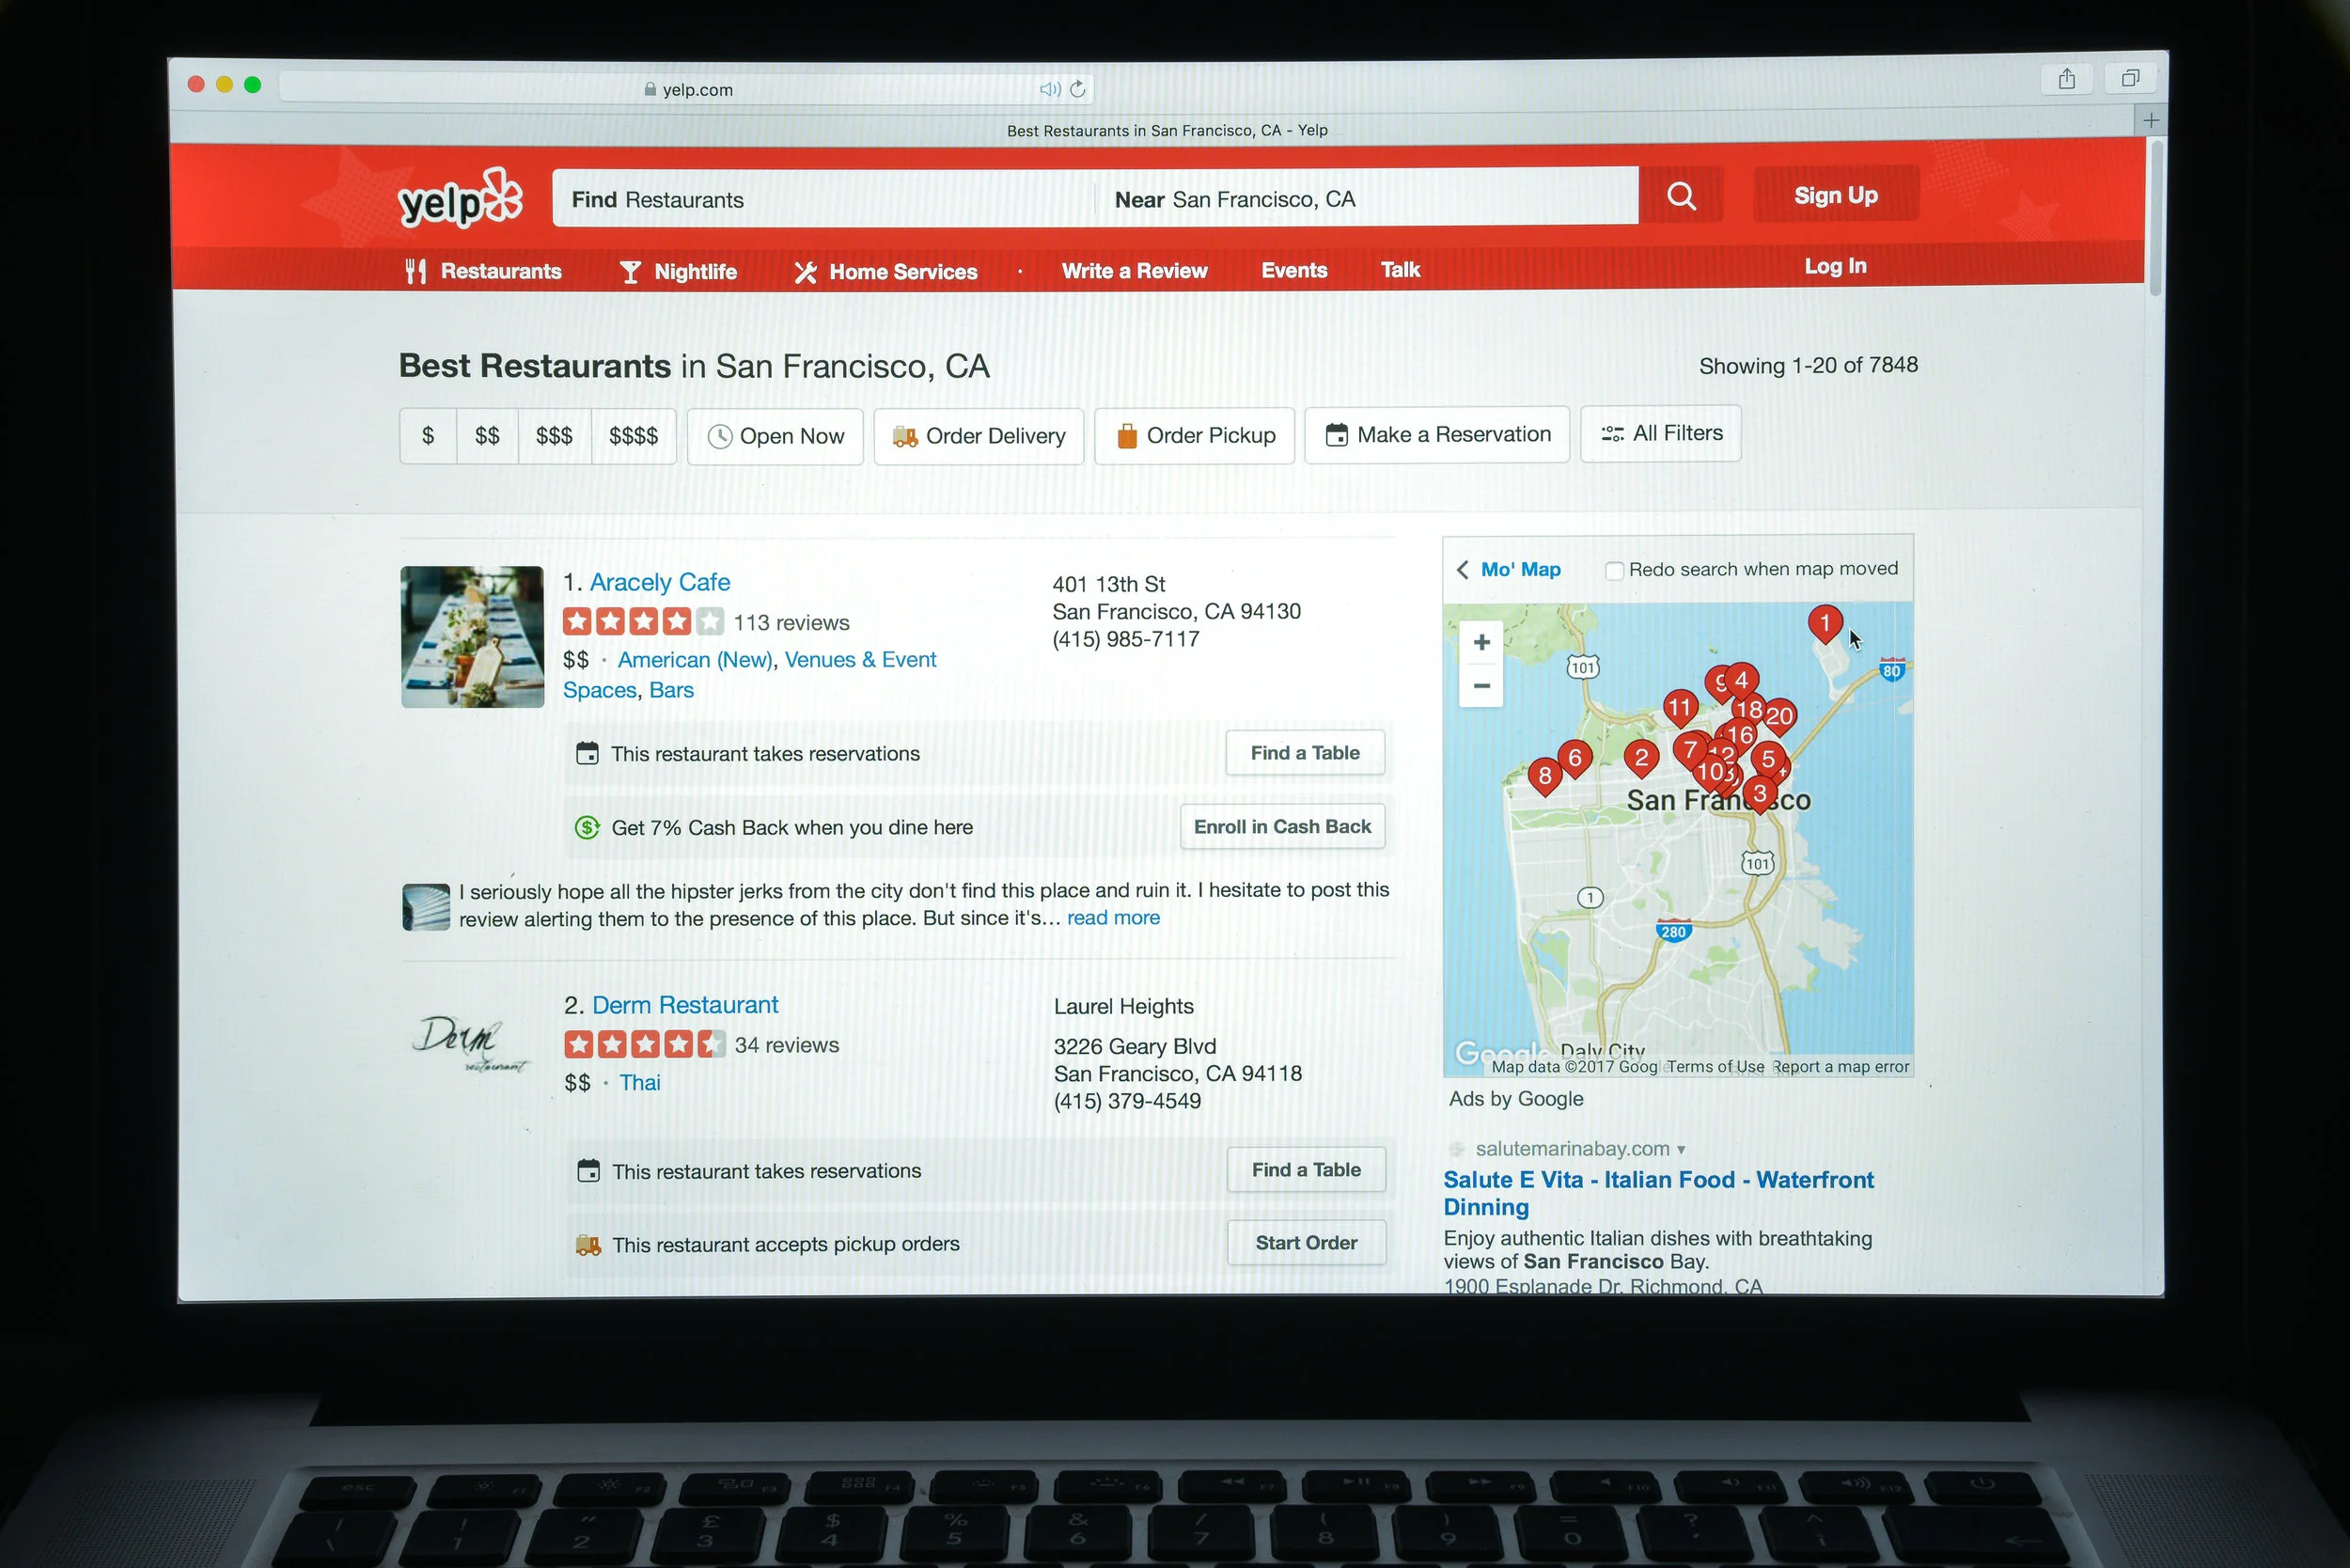This screenshot has height=1568, width=2350.
Task: Click map pin number 4
Action: (1741, 681)
